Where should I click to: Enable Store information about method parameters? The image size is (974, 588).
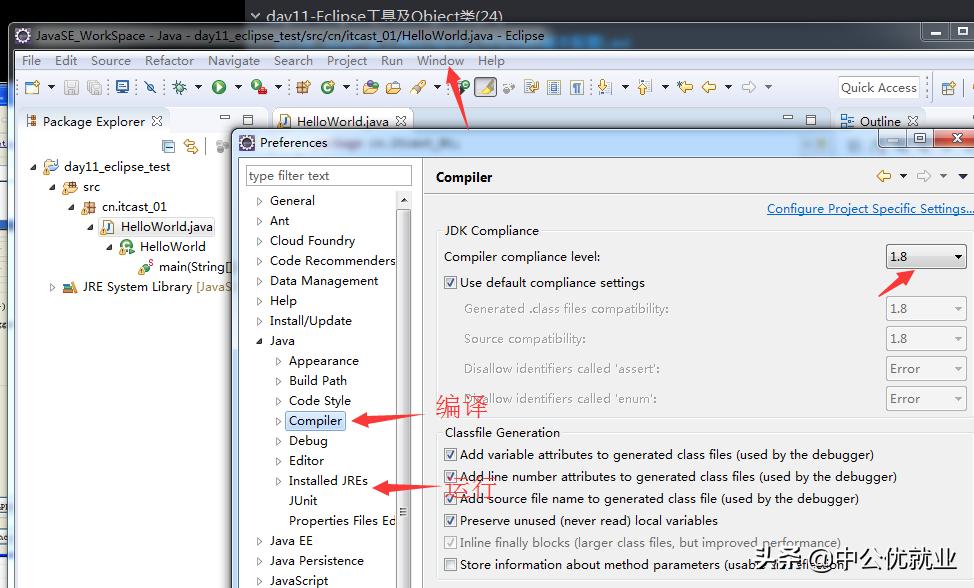click(x=450, y=564)
